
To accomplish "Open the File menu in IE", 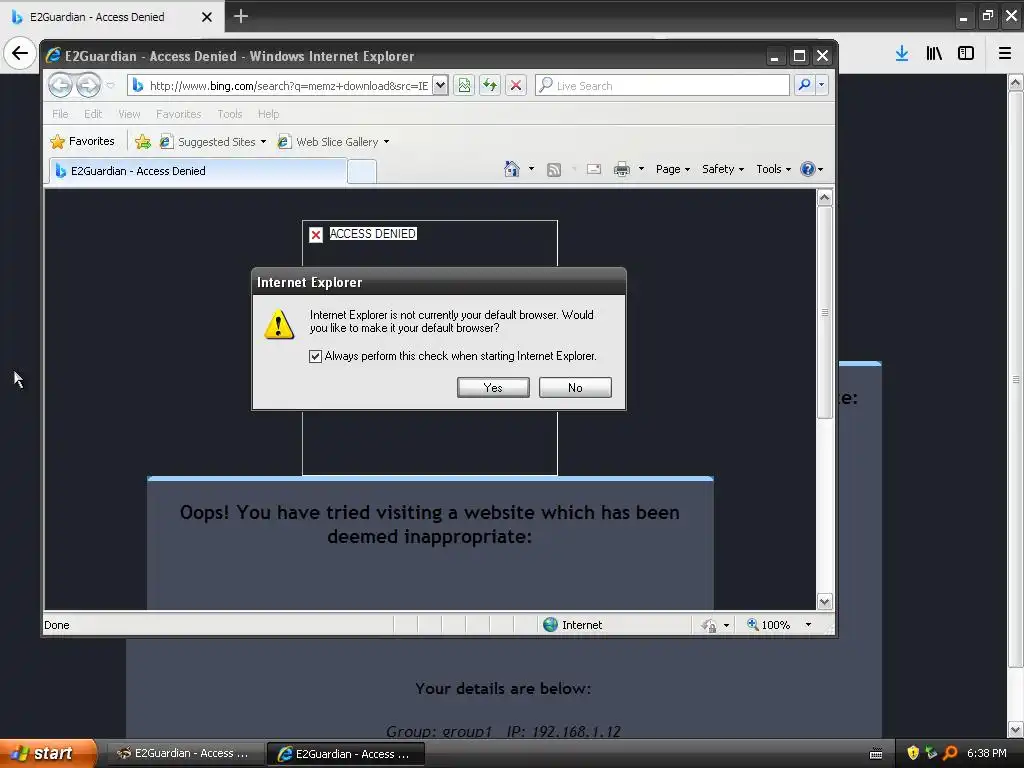I will pos(60,114).
